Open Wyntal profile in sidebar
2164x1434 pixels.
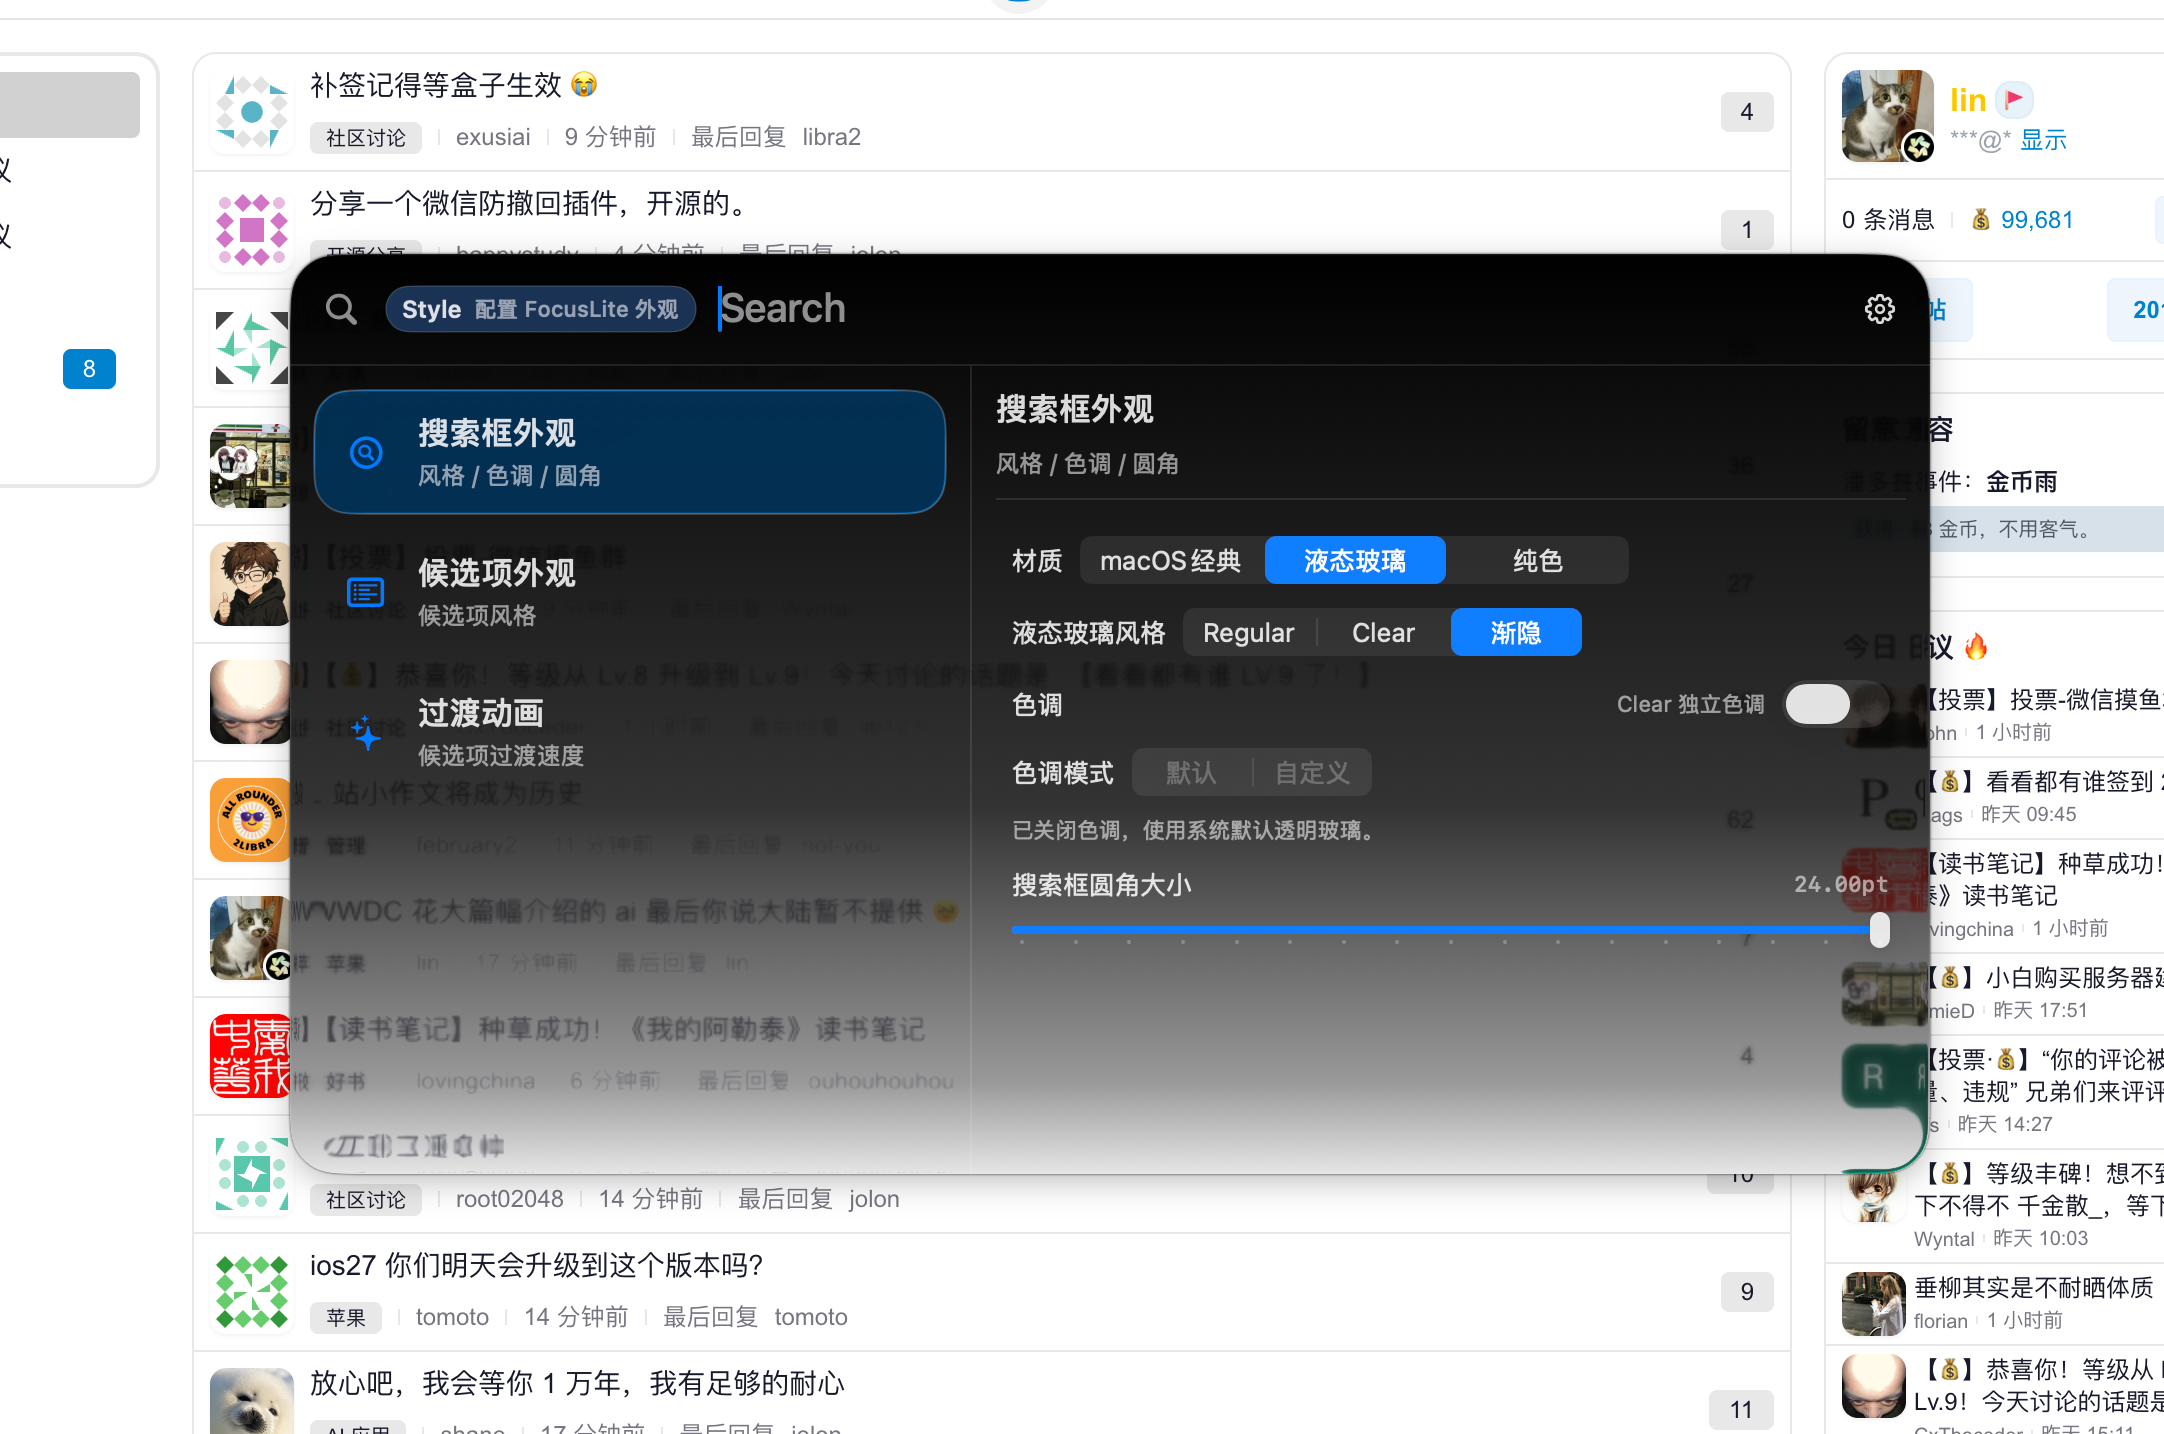click(x=1944, y=1239)
